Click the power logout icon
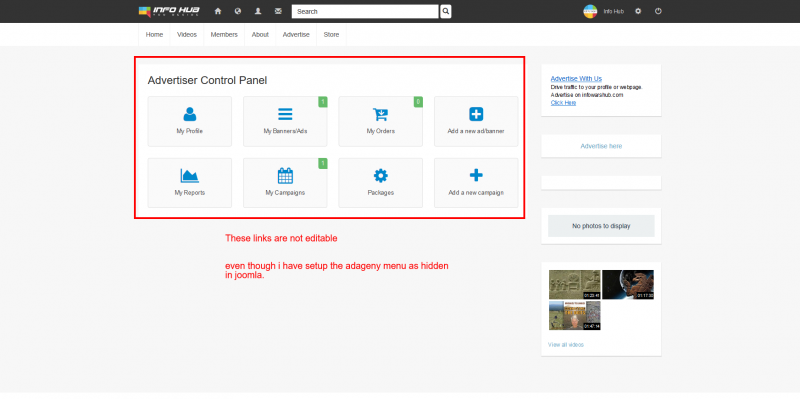The image size is (800, 399). [658, 11]
